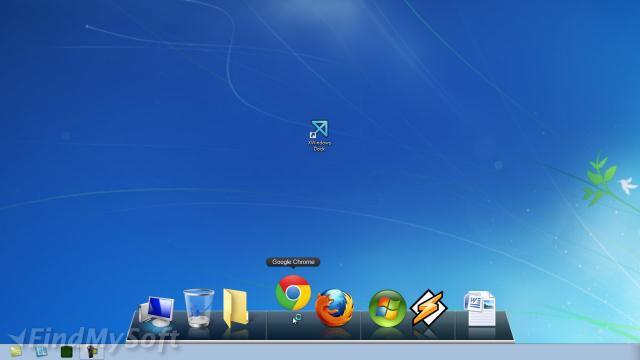Viewport: 640px width, 360px height.
Task: Launch Winamp from the dock
Action: tap(429, 308)
